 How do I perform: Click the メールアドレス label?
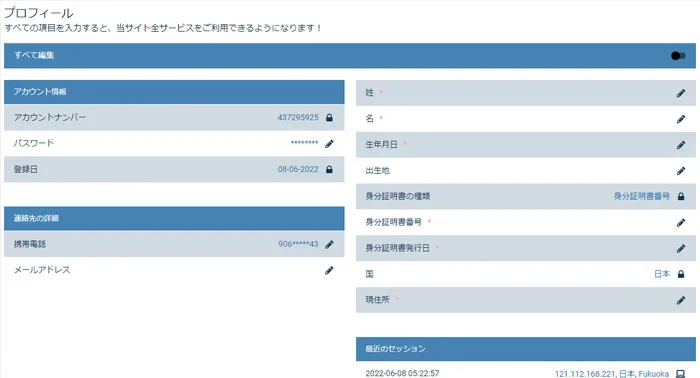point(42,270)
